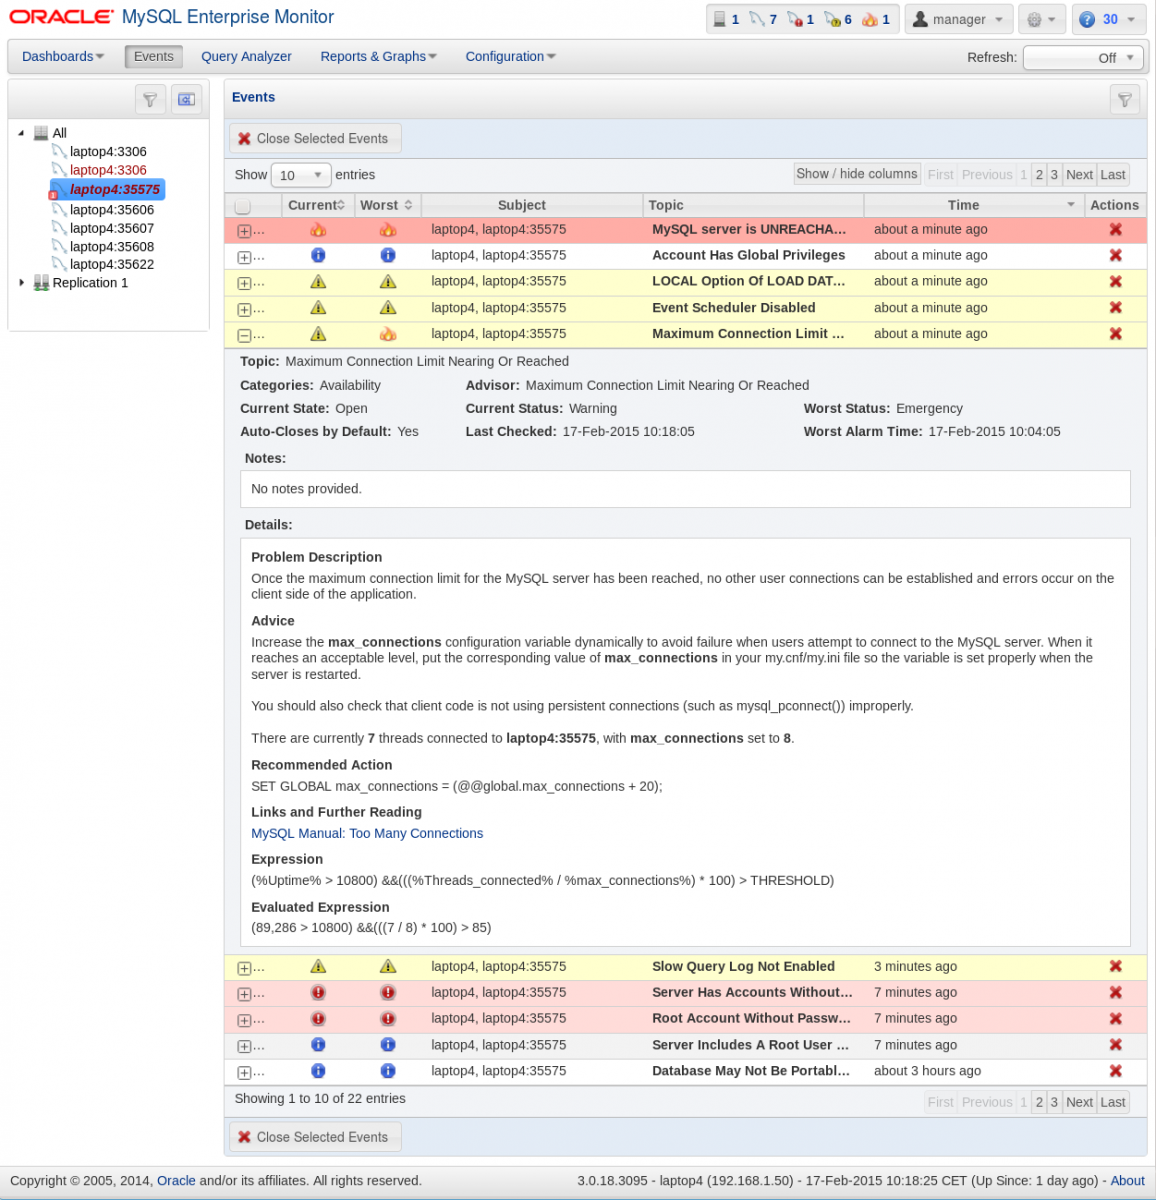Open the Reports & Graphs menu
The width and height of the screenshot is (1156, 1200).
378,57
